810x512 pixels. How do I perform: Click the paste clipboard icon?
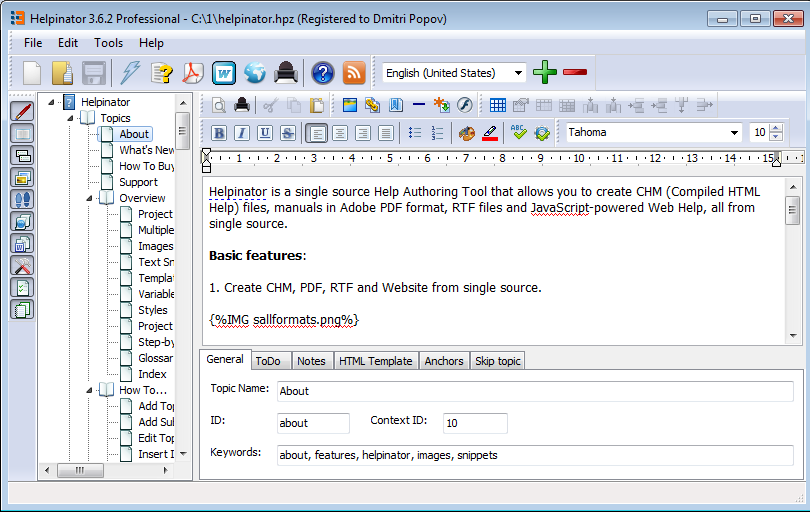317,105
